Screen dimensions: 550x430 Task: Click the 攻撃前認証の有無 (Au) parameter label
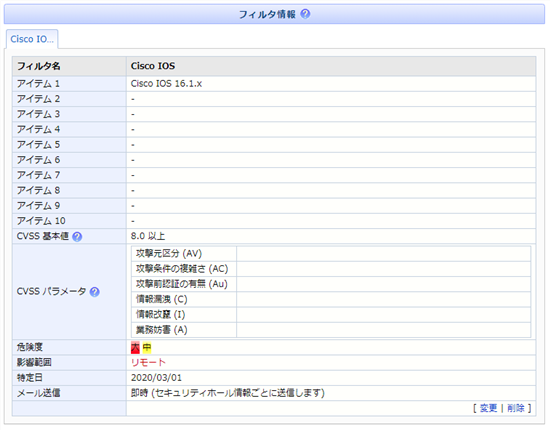point(182,284)
